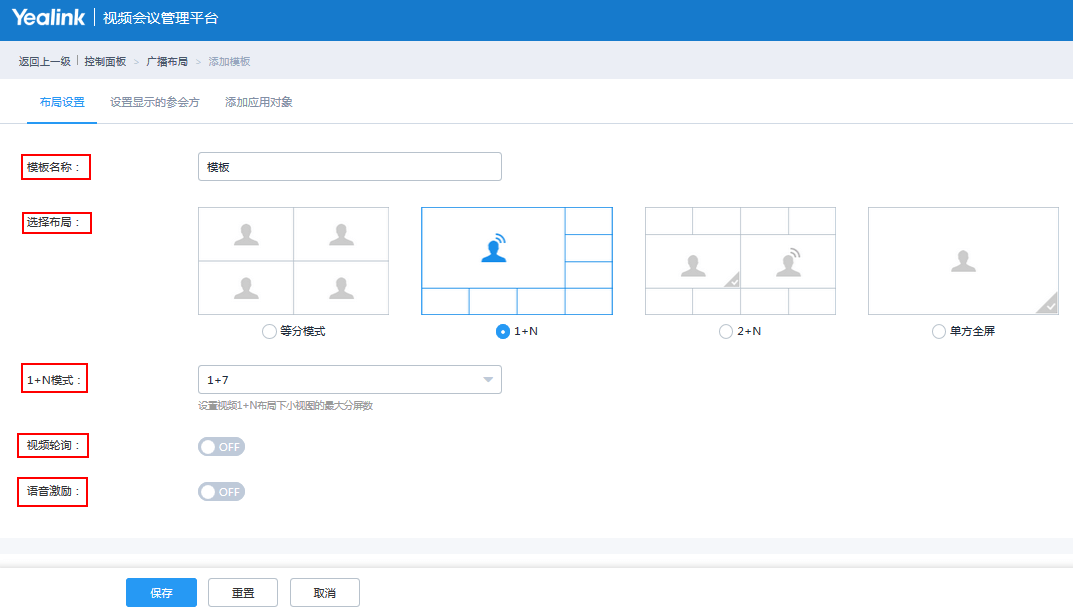1073x607 pixels.
Task: Choose the 等分模式 radio button
Action: pyautogui.click(x=269, y=331)
